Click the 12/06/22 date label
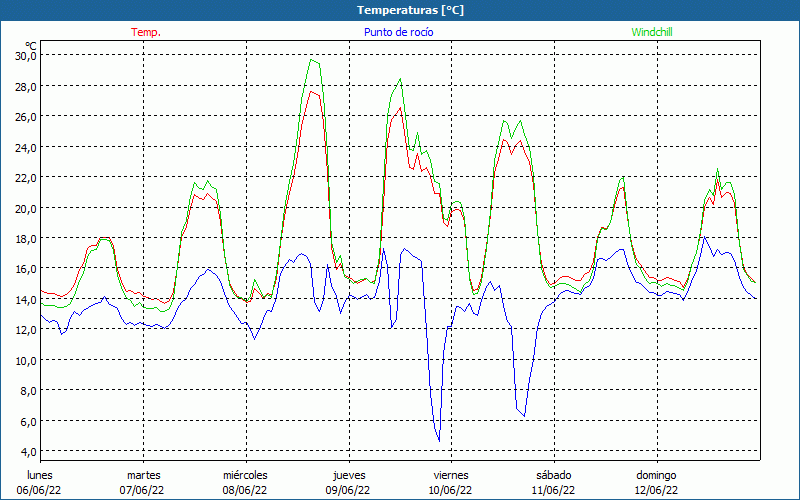Viewport: 800px width, 500px height. [656, 490]
